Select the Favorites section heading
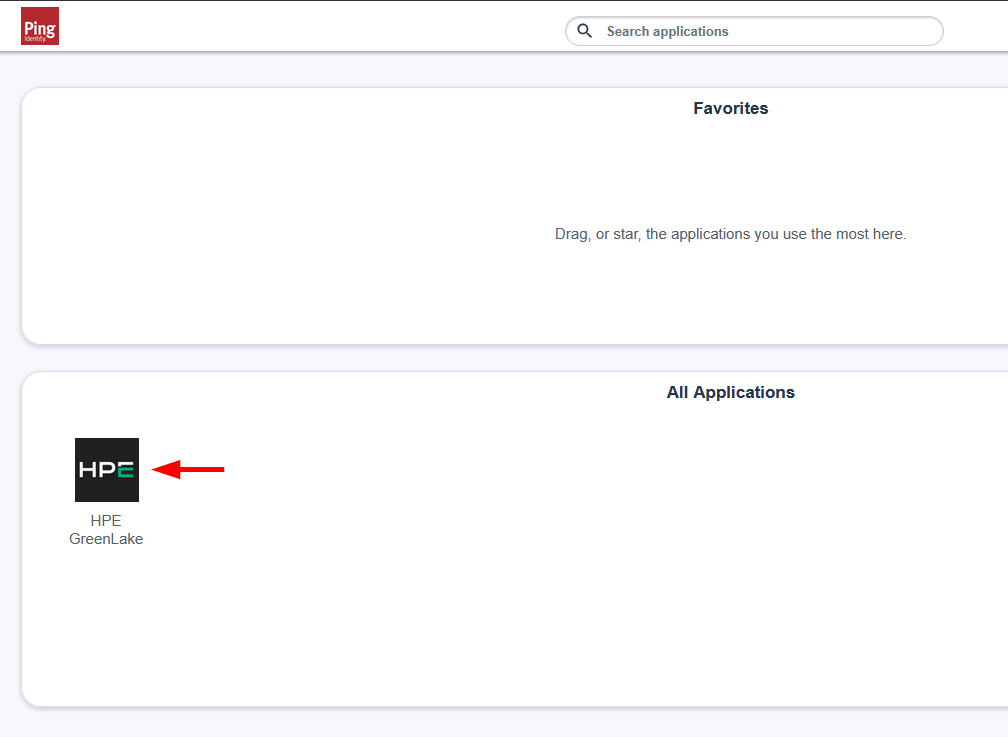Image resolution: width=1008 pixels, height=737 pixels. (730, 108)
